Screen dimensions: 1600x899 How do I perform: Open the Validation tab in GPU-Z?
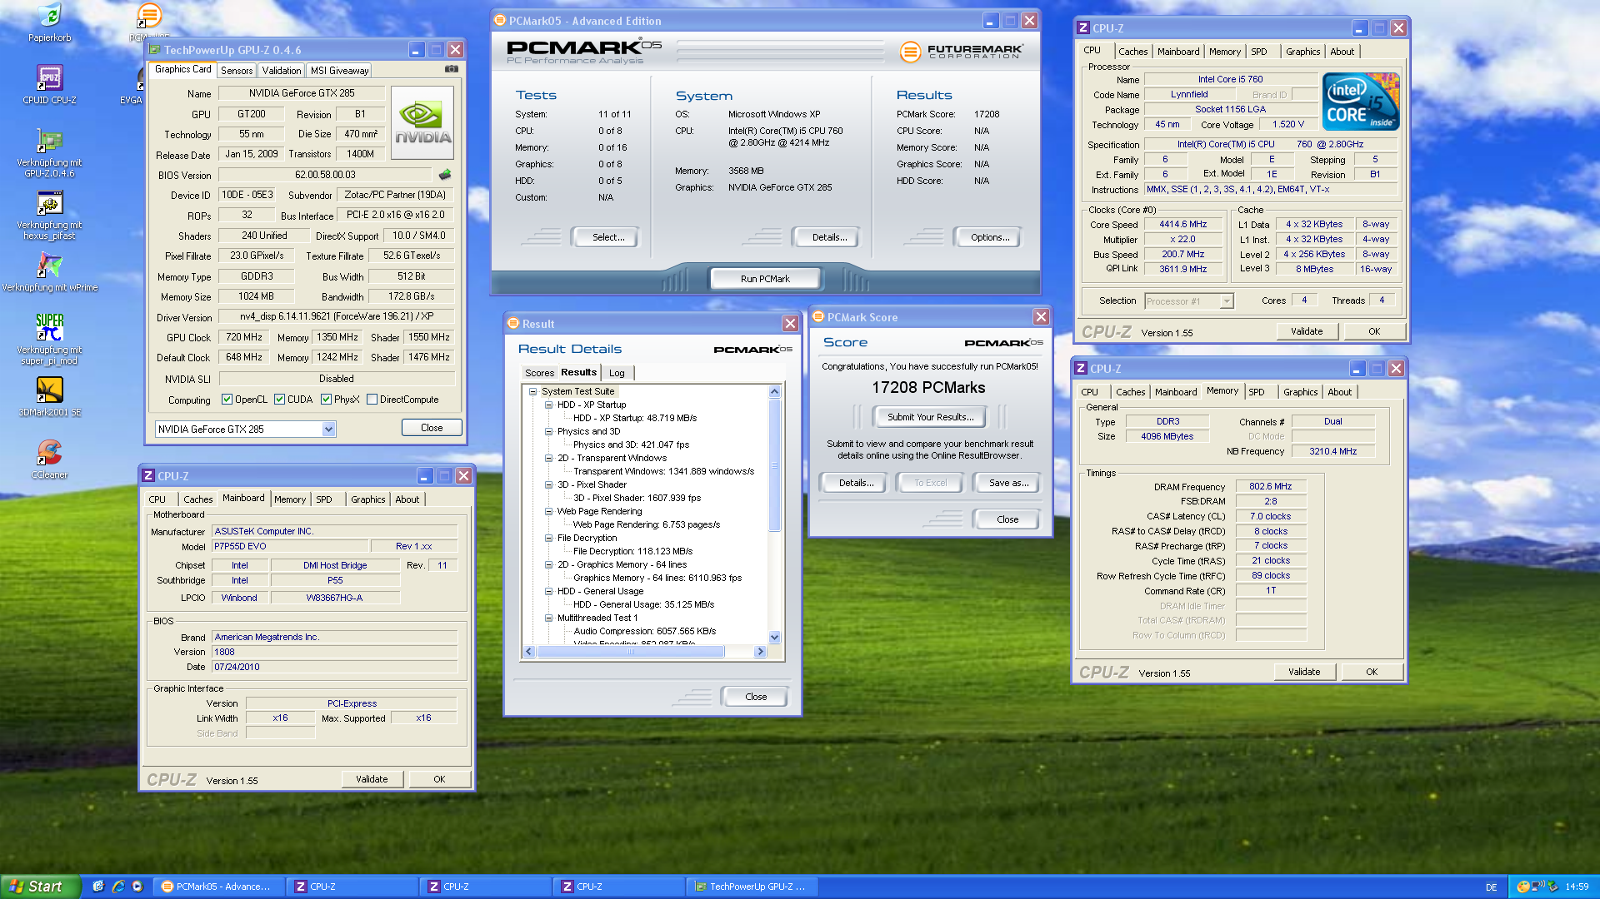click(281, 70)
